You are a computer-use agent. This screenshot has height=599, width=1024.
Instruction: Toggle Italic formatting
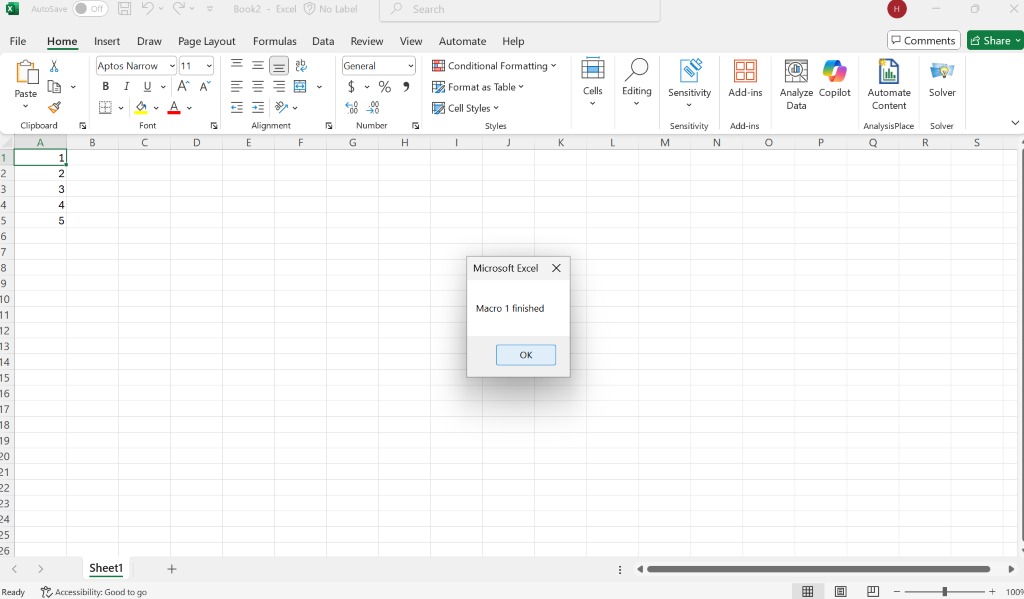tap(126, 86)
